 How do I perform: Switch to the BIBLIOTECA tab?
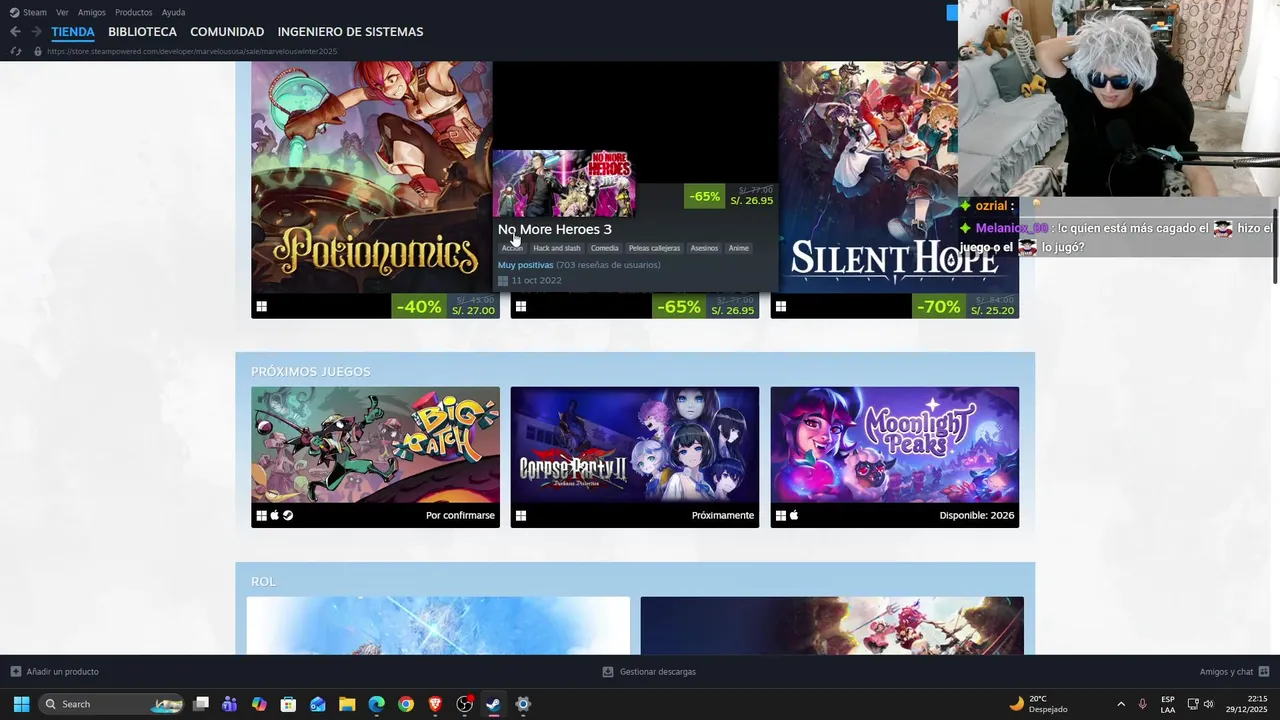pos(142,32)
